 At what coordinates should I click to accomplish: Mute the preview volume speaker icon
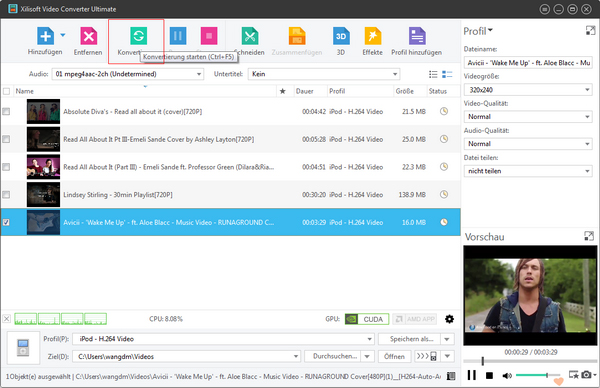click(x=507, y=376)
